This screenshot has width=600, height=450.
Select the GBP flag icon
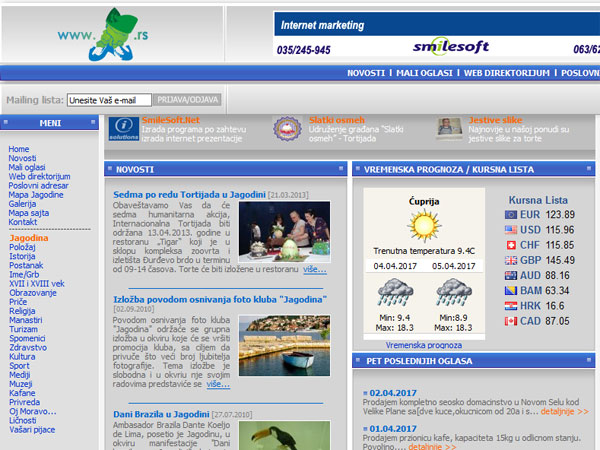pos(511,260)
